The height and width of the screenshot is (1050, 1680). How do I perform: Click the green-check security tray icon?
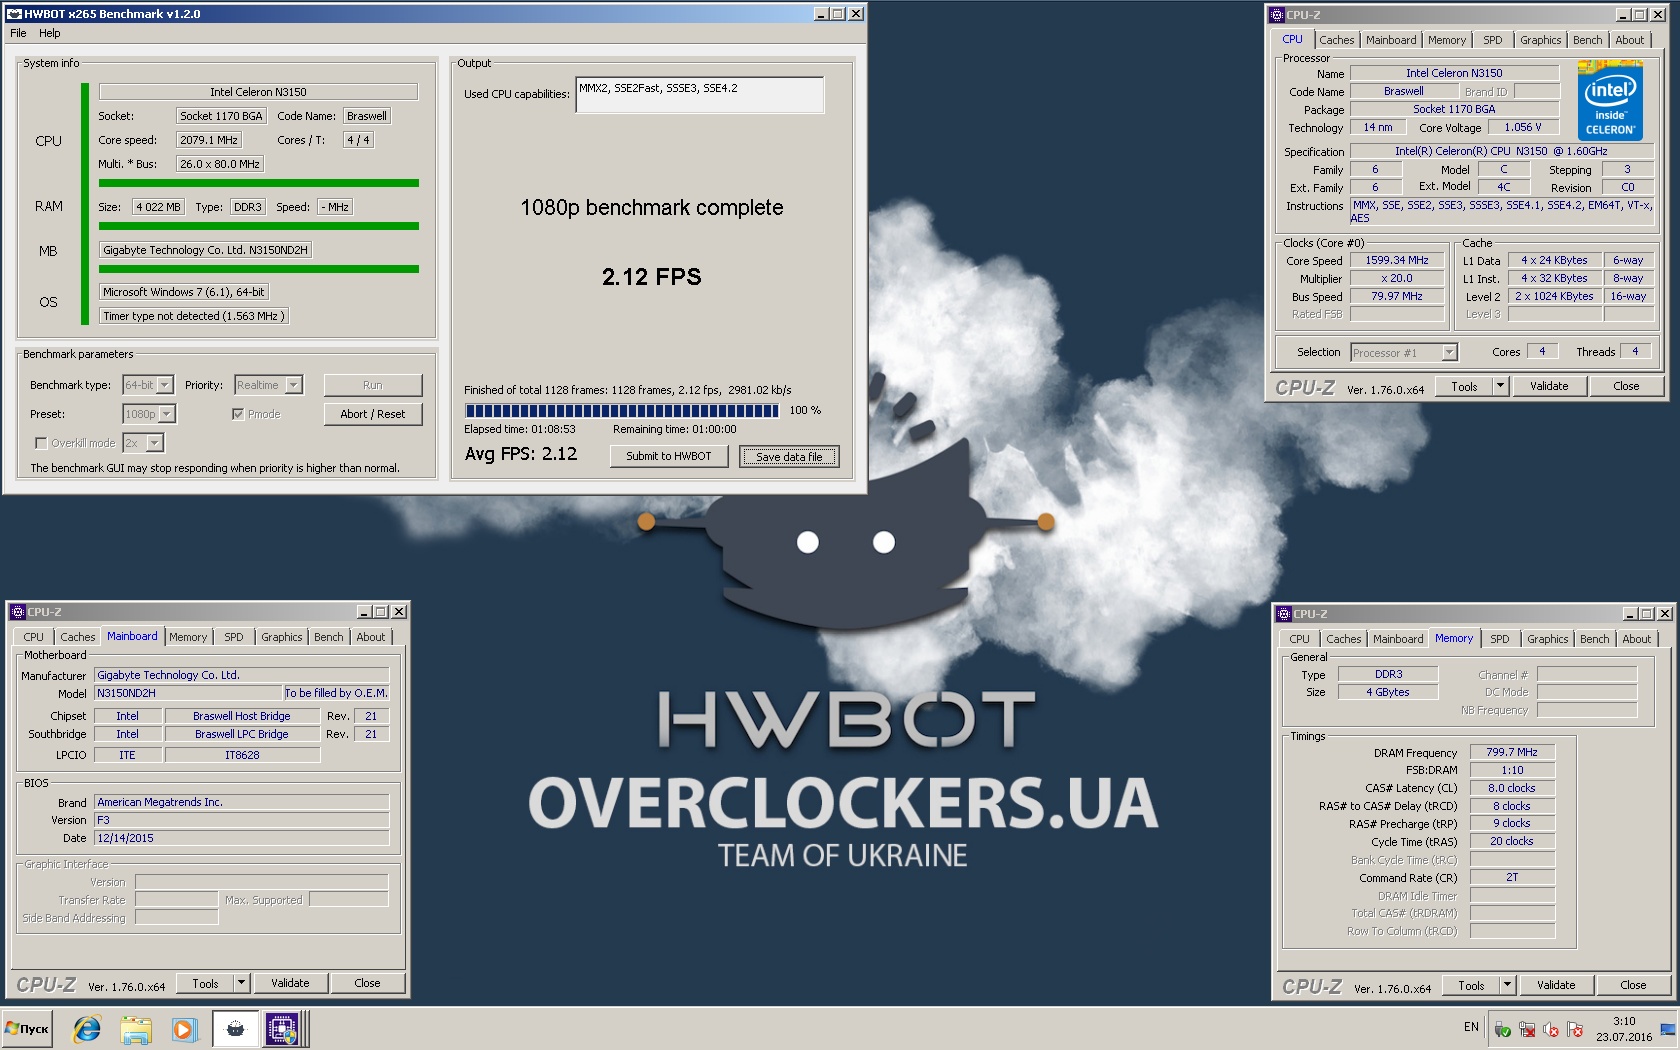[x=1502, y=1029]
